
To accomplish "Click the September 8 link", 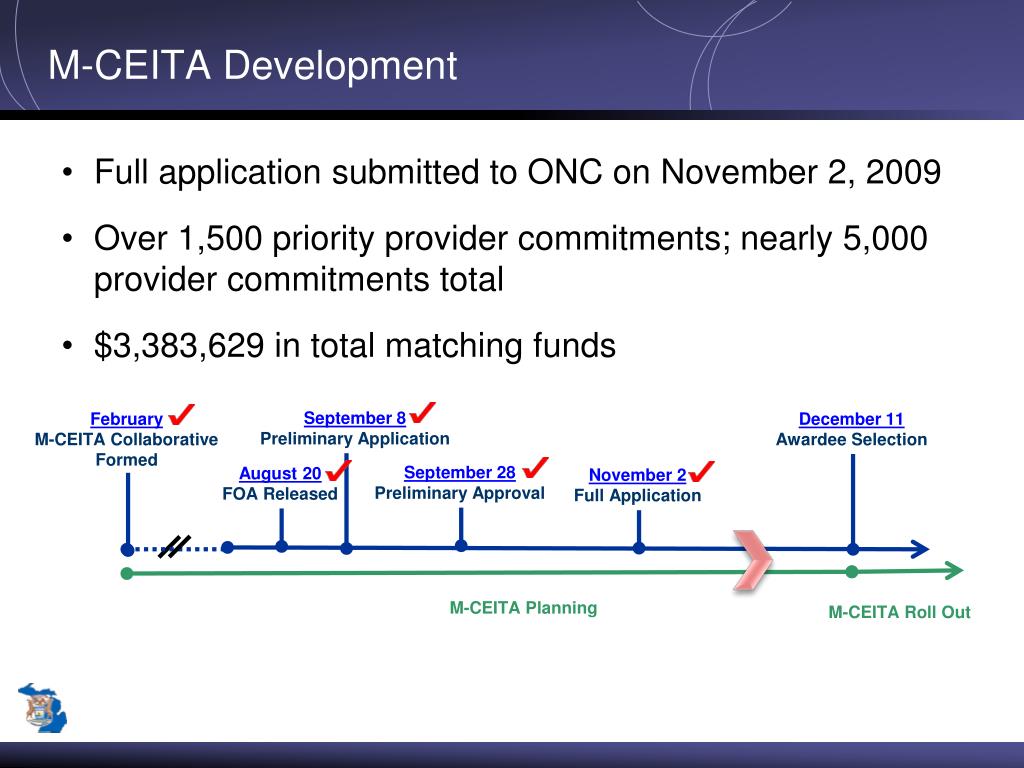I will (355, 418).
